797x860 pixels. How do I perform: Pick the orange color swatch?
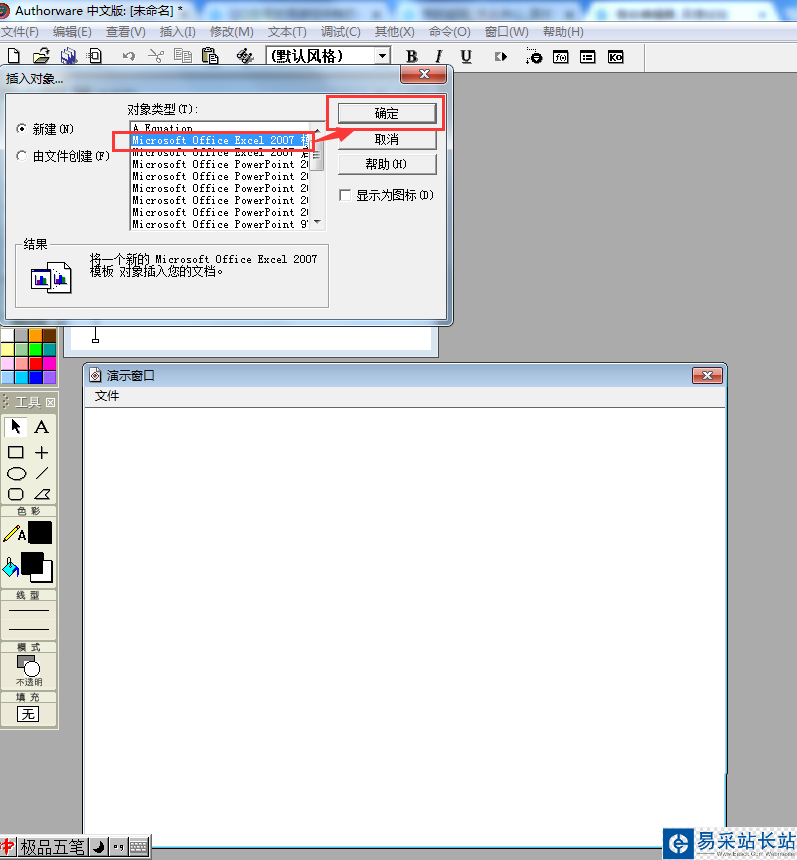[36, 336]
